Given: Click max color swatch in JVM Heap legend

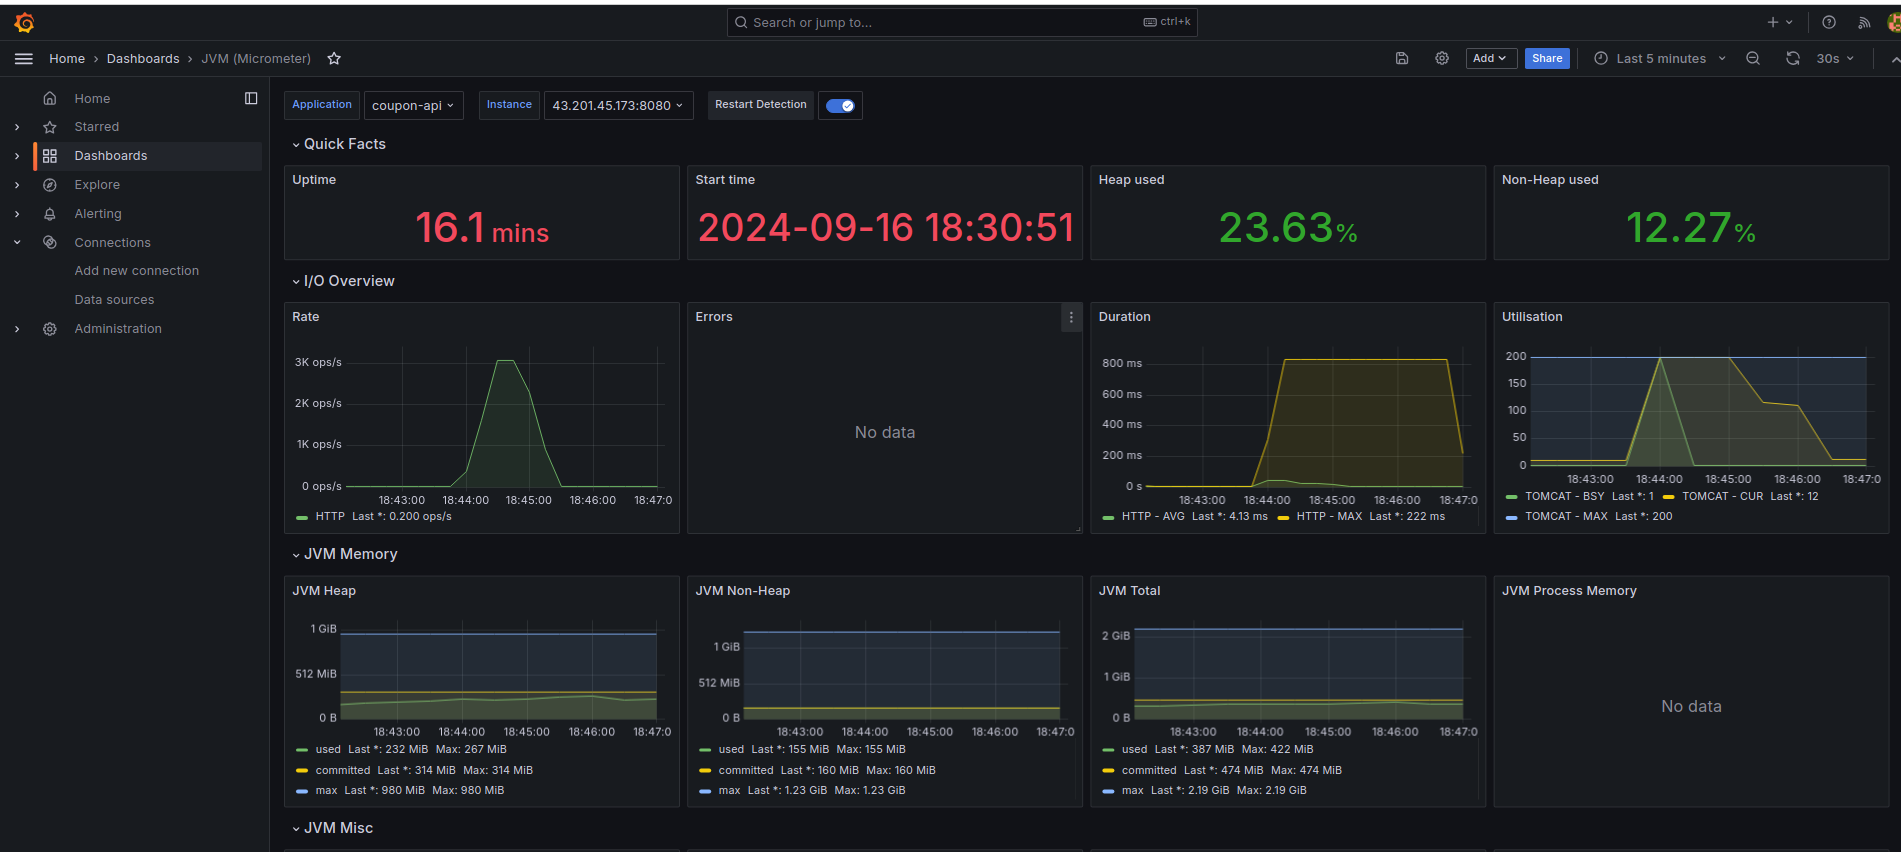Looking at the screenshot, I should [302, 791].
